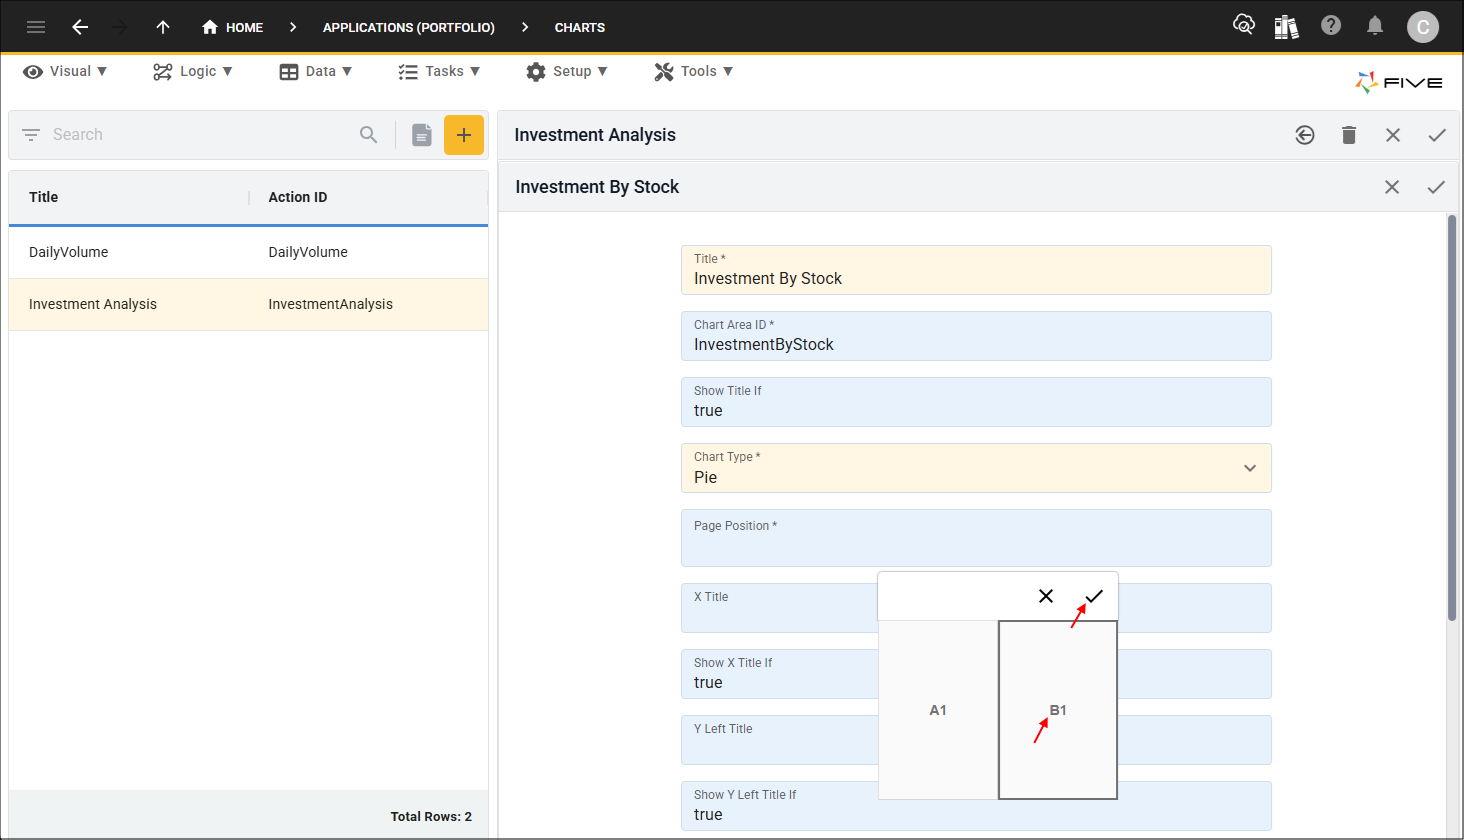Expand the Chart Type dropdown
This screenshot has width=1464, height=840.
[1249, 468]
